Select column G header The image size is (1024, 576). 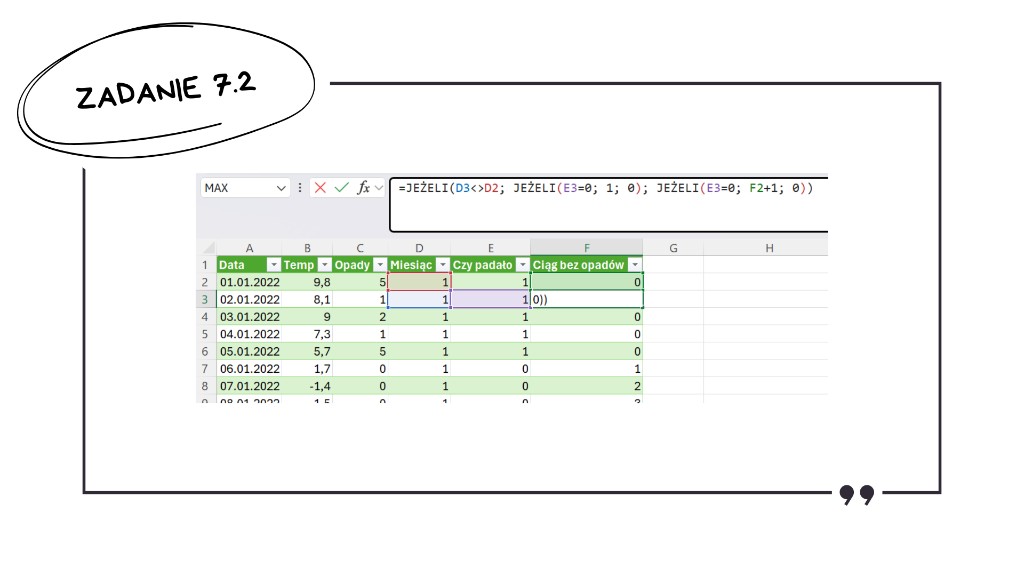pyautogui.click(x=673, y=248)
